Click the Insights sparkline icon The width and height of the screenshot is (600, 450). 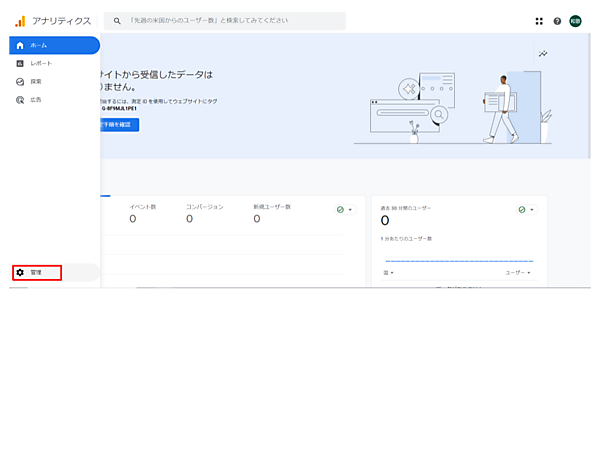(x=543, y=54)
